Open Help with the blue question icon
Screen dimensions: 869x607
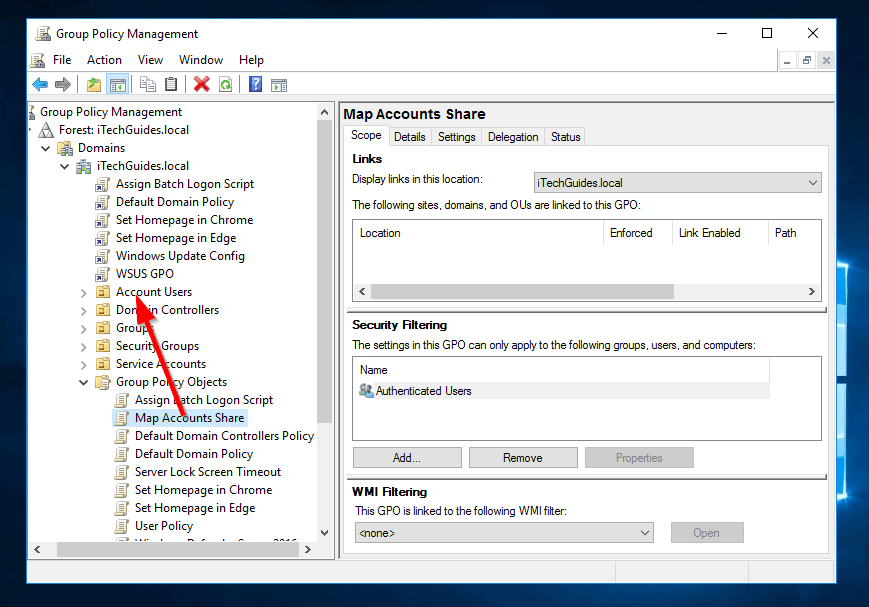[256, 85]
